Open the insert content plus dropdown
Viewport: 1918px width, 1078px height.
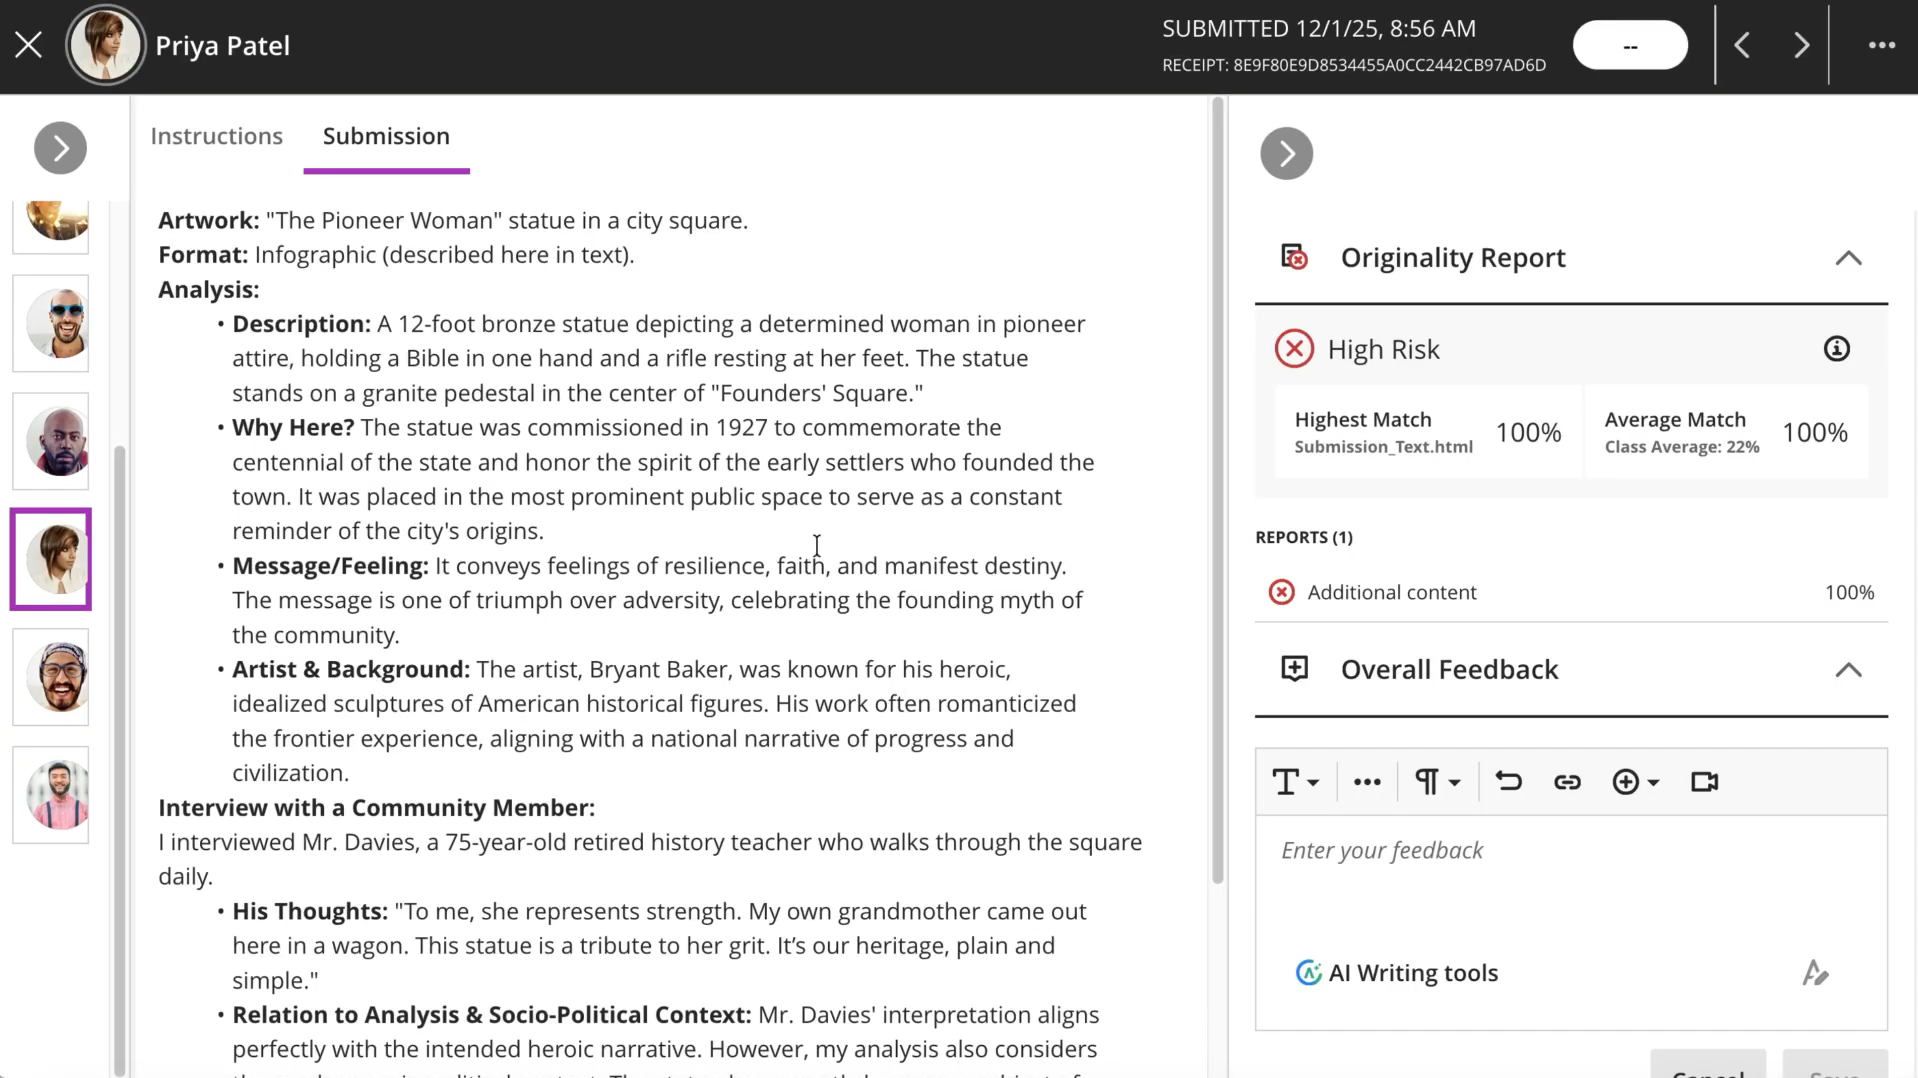[x=1635, y=782]
